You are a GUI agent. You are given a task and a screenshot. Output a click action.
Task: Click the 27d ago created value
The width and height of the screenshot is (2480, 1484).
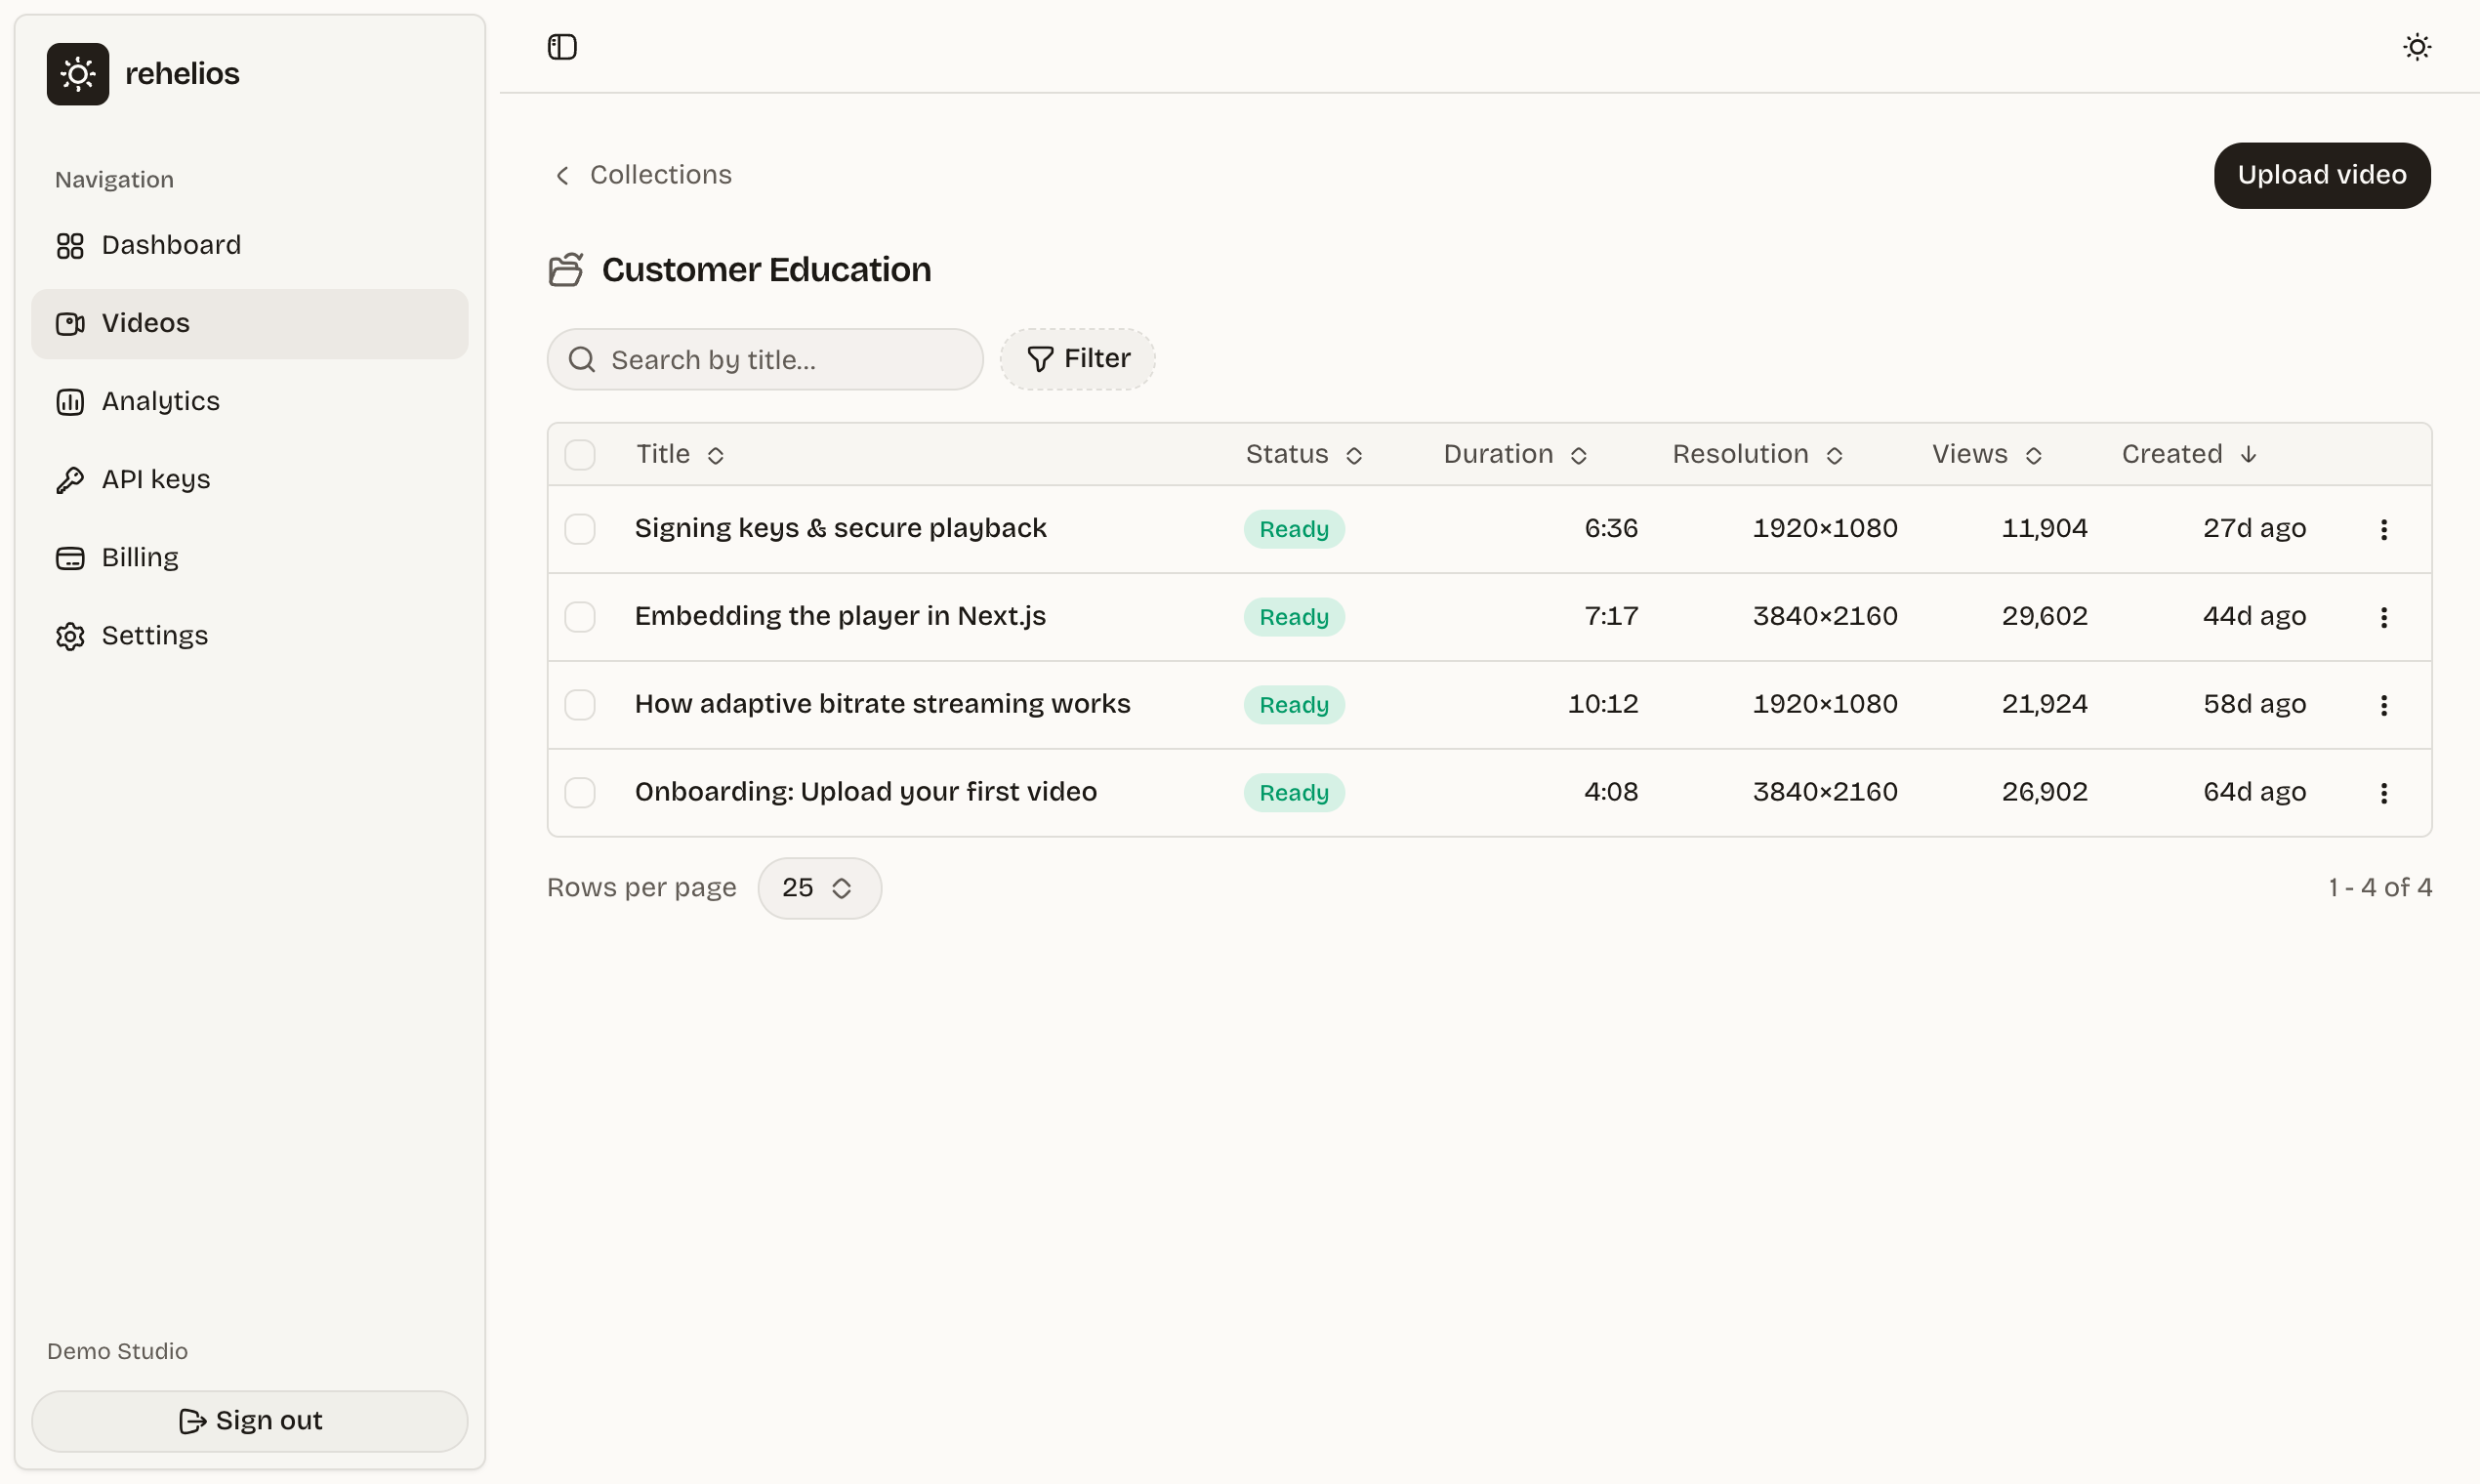(x=2254, y=529)
